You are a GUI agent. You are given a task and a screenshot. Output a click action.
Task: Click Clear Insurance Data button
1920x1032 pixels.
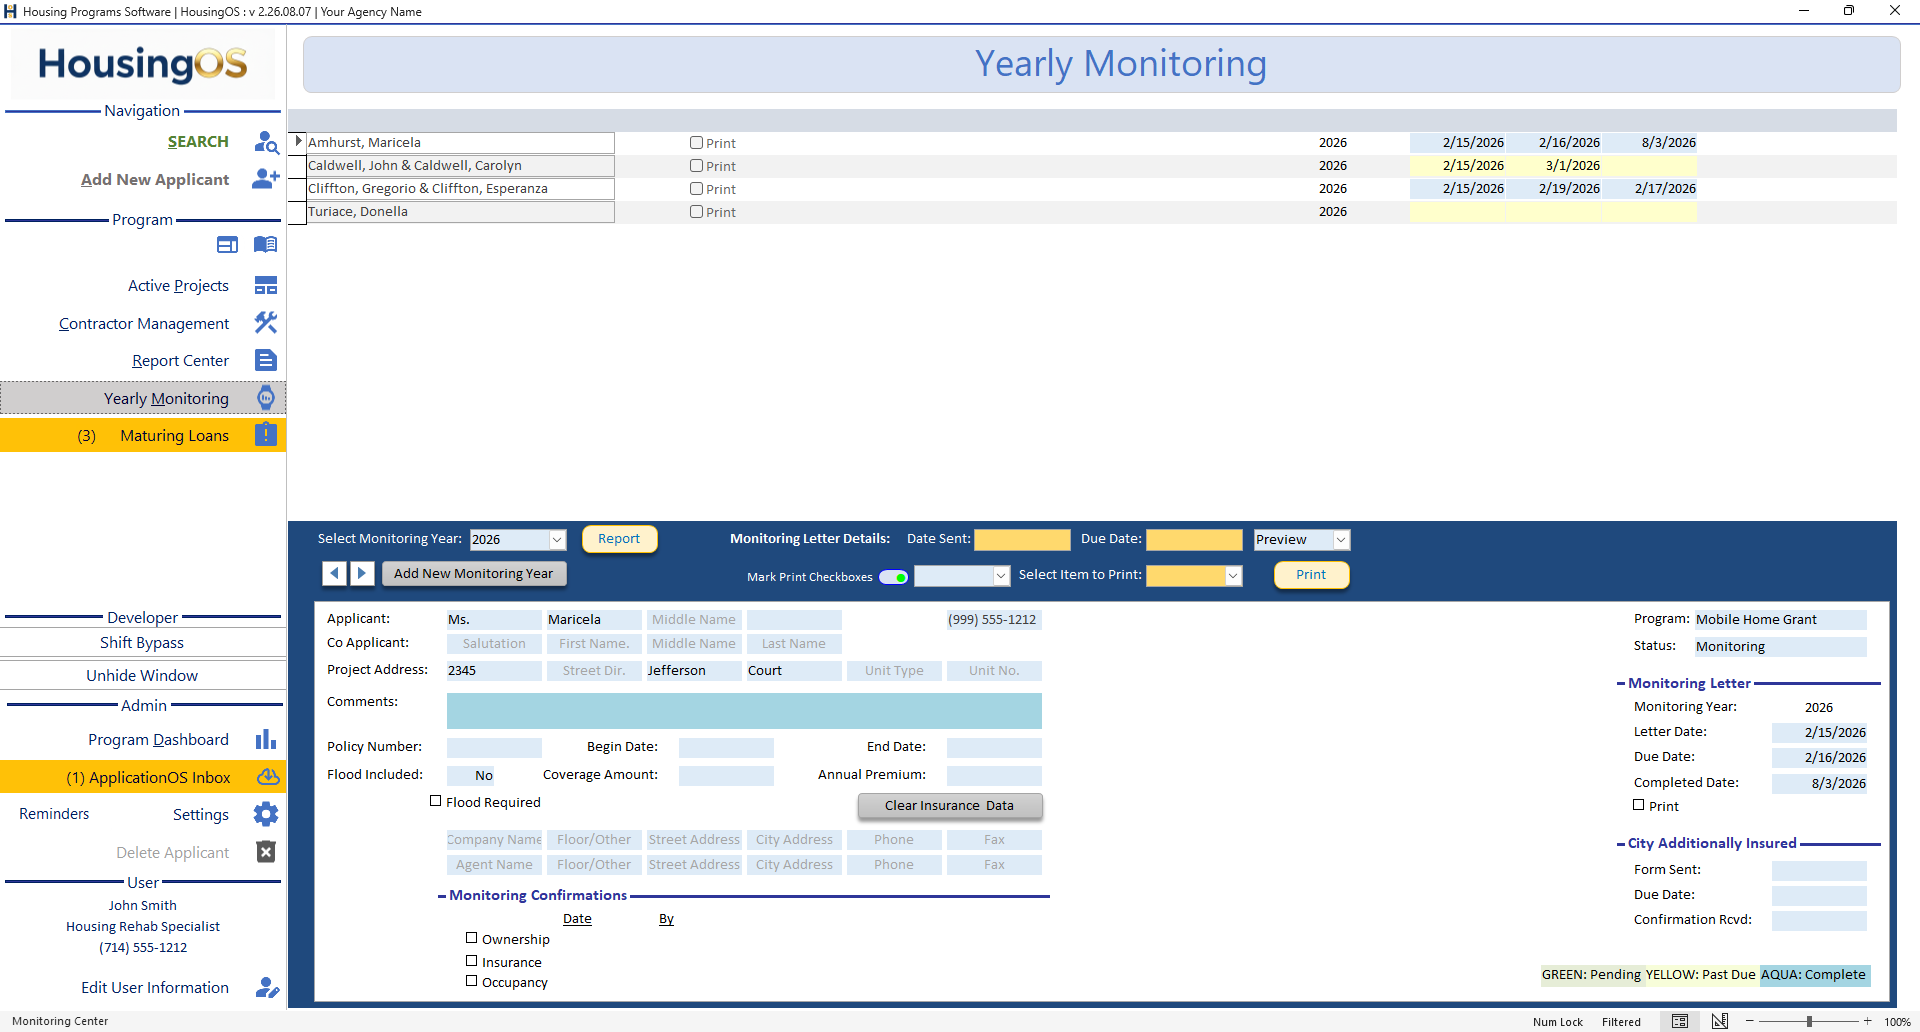[x=949, y=806]
